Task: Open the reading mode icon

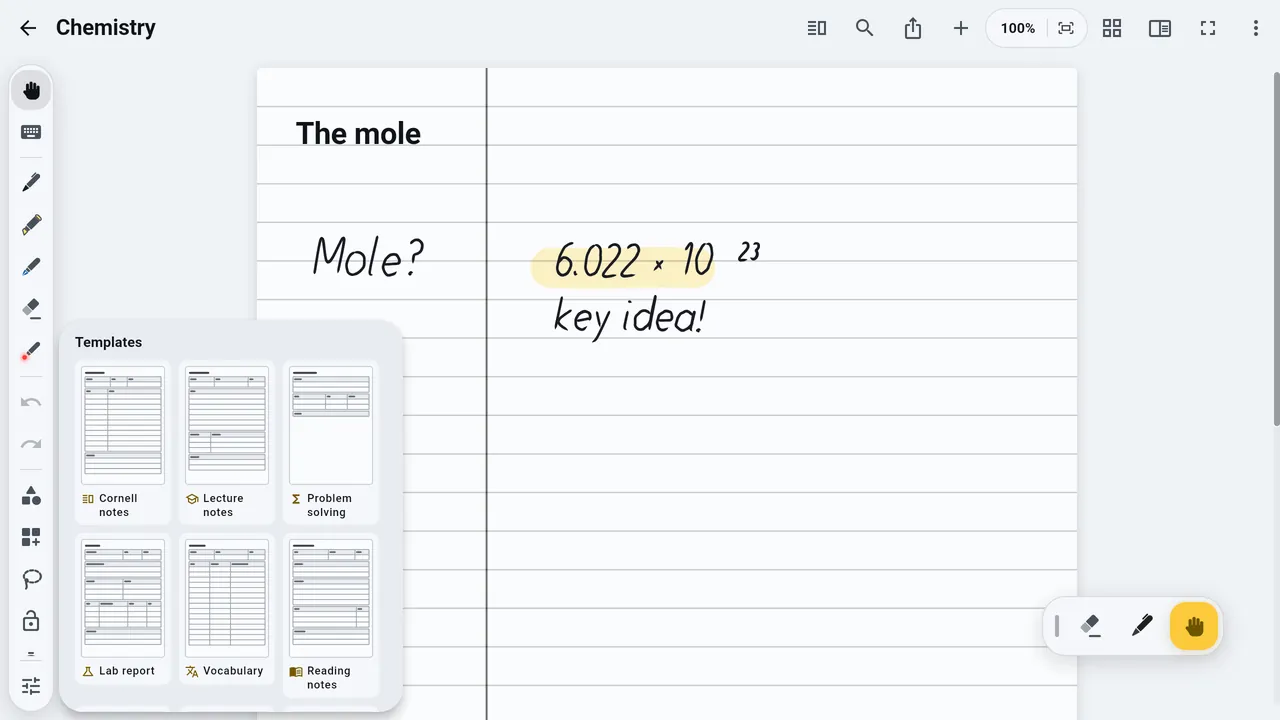Action: 817,28
